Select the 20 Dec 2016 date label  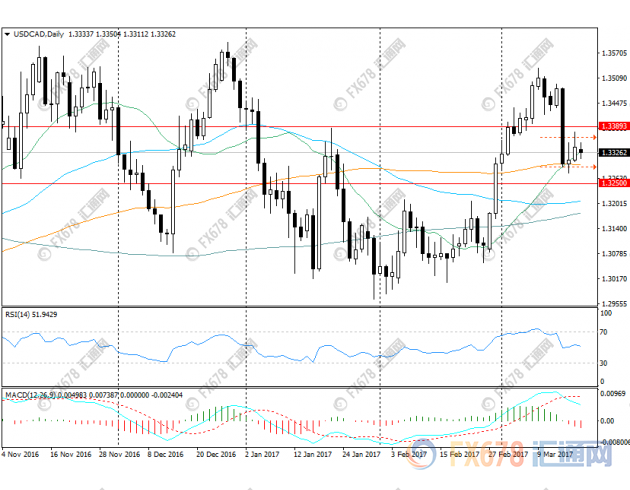click(x=216, y=455)
